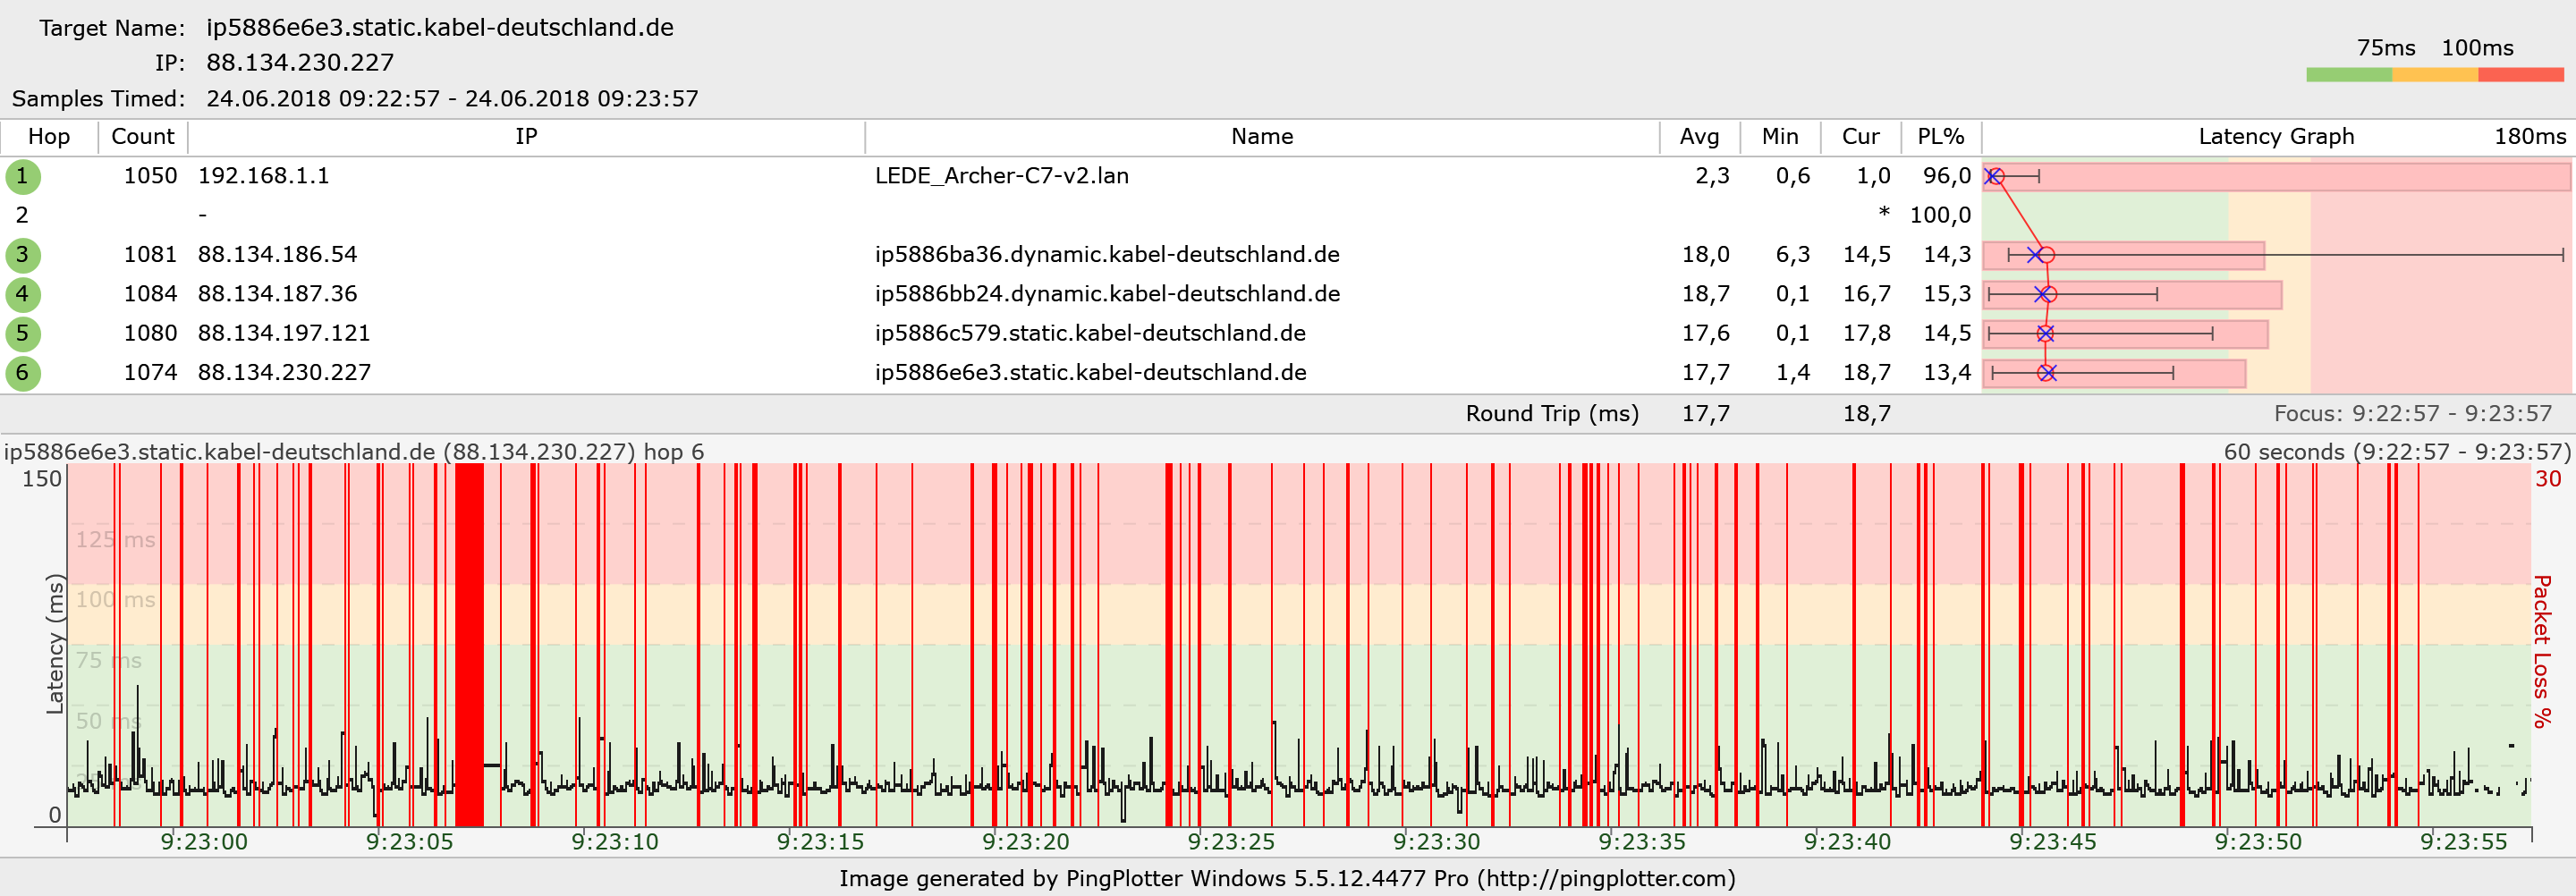Click packet loss value 13,4 for hop 6
2576x896 pixels.
coord(1946,373)
